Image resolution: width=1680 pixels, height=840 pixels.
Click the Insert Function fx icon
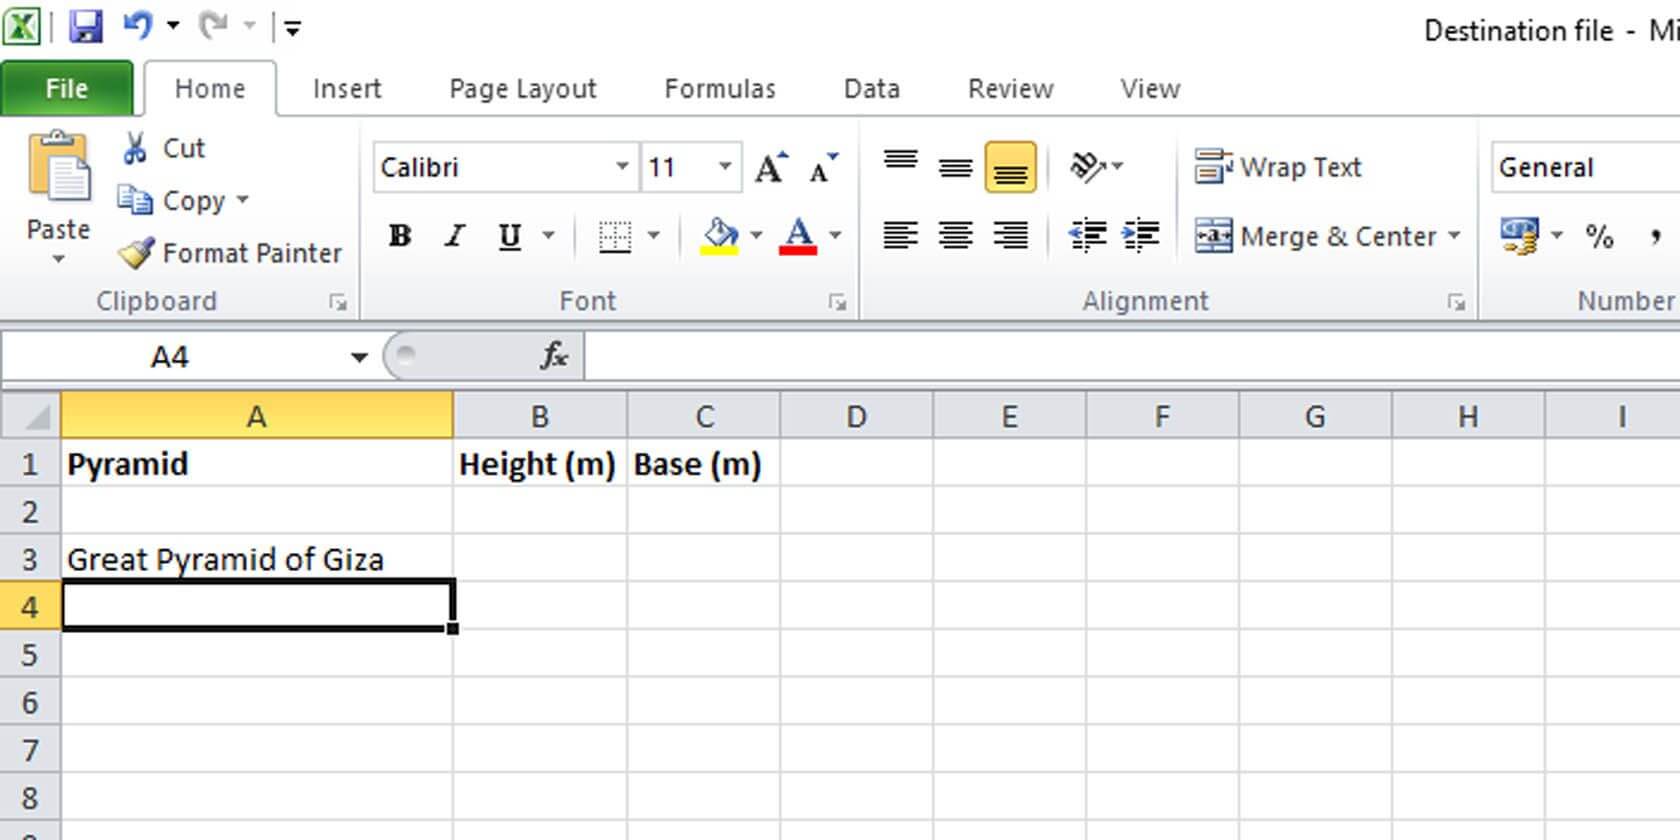tap(554, 356)
